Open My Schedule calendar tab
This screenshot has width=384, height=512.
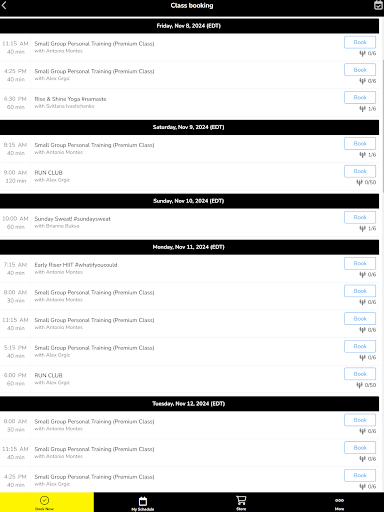click(x=143, y=503)
